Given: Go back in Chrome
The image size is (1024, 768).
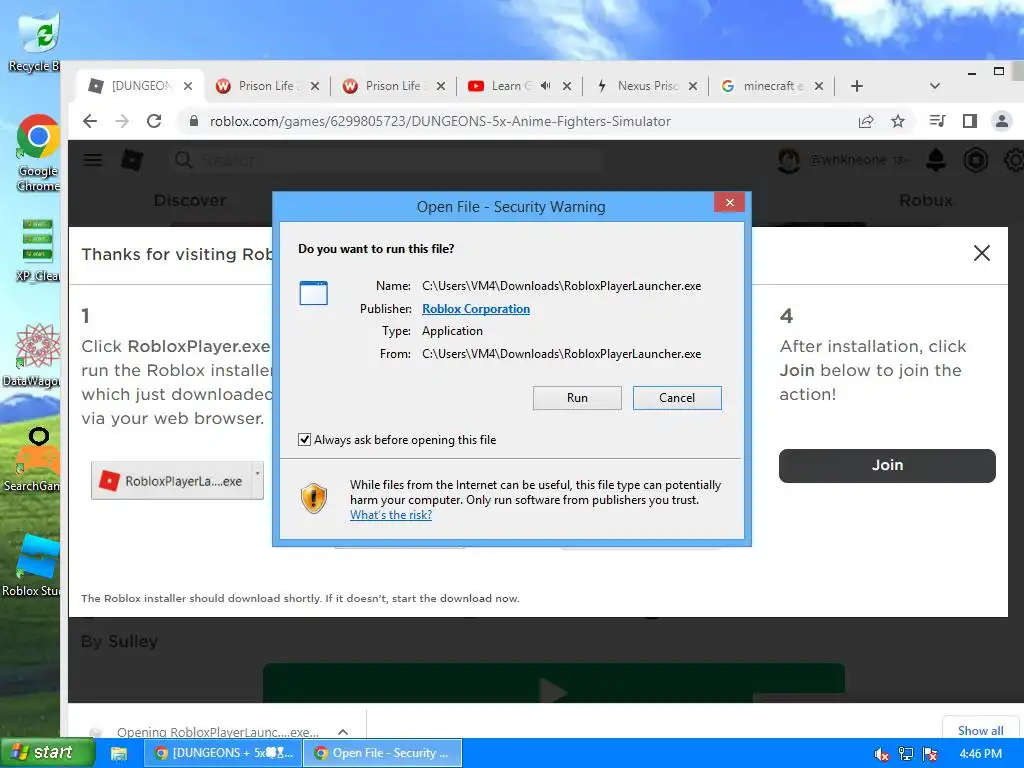Looking at the screenshot, I should coord(90,121).
